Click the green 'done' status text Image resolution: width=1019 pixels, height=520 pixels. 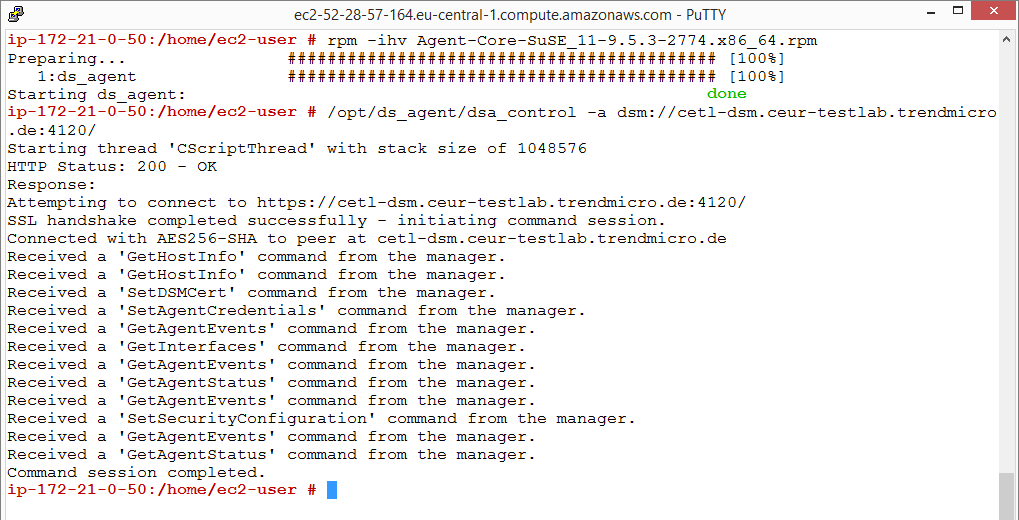726,95
